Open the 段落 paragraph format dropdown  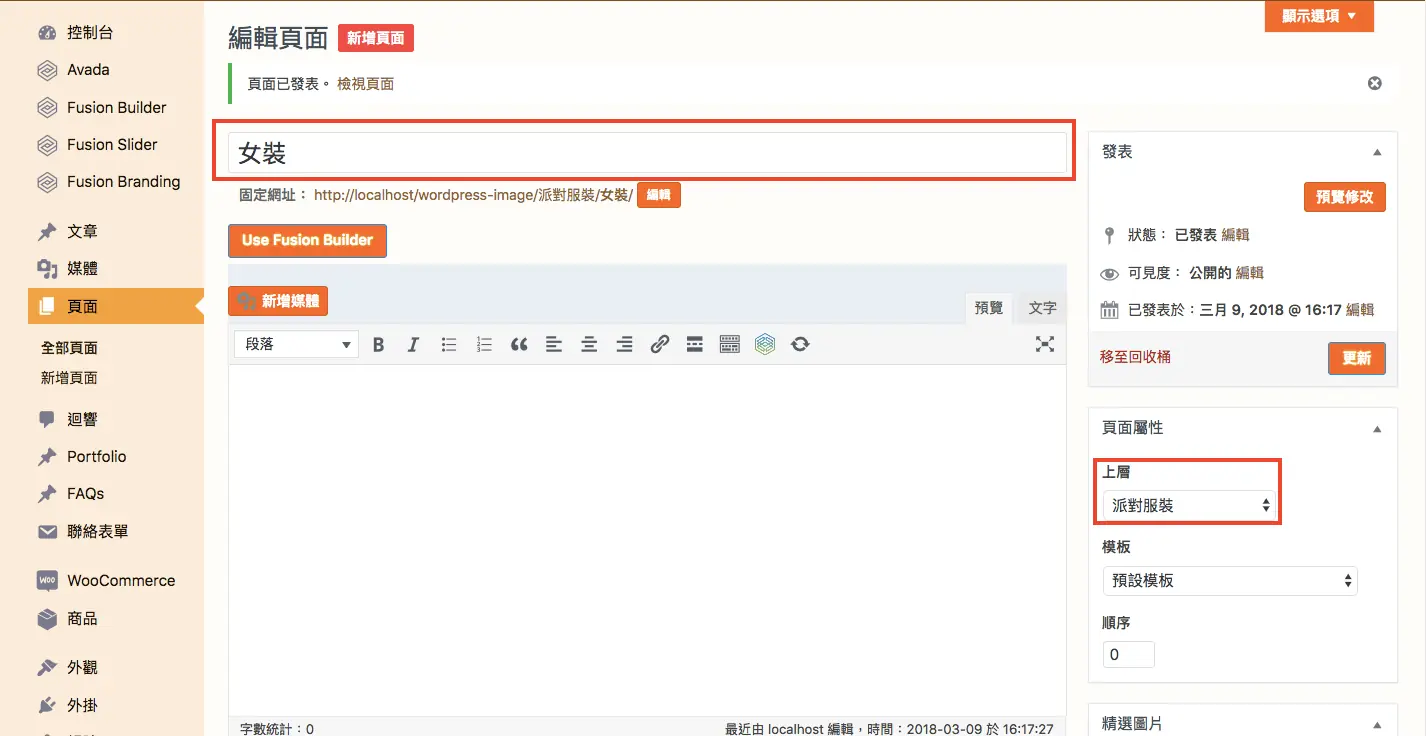pos(296,344)
